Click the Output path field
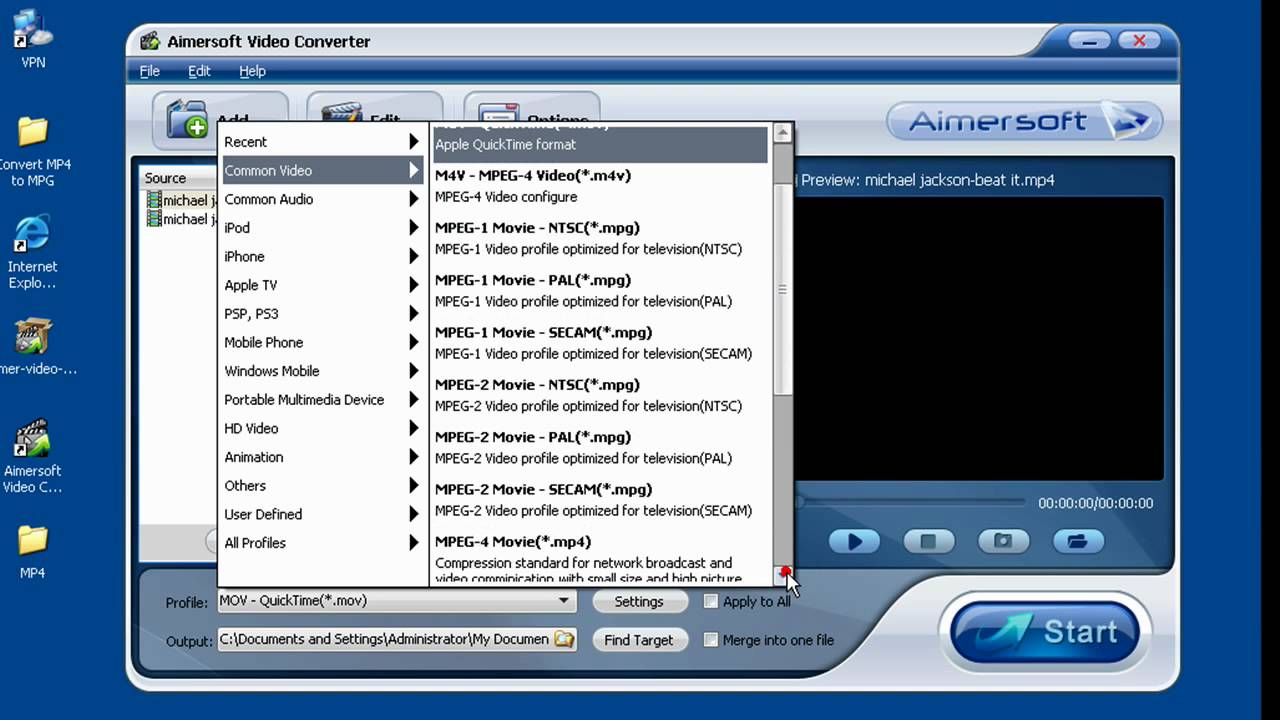 (x=385, y=639)
